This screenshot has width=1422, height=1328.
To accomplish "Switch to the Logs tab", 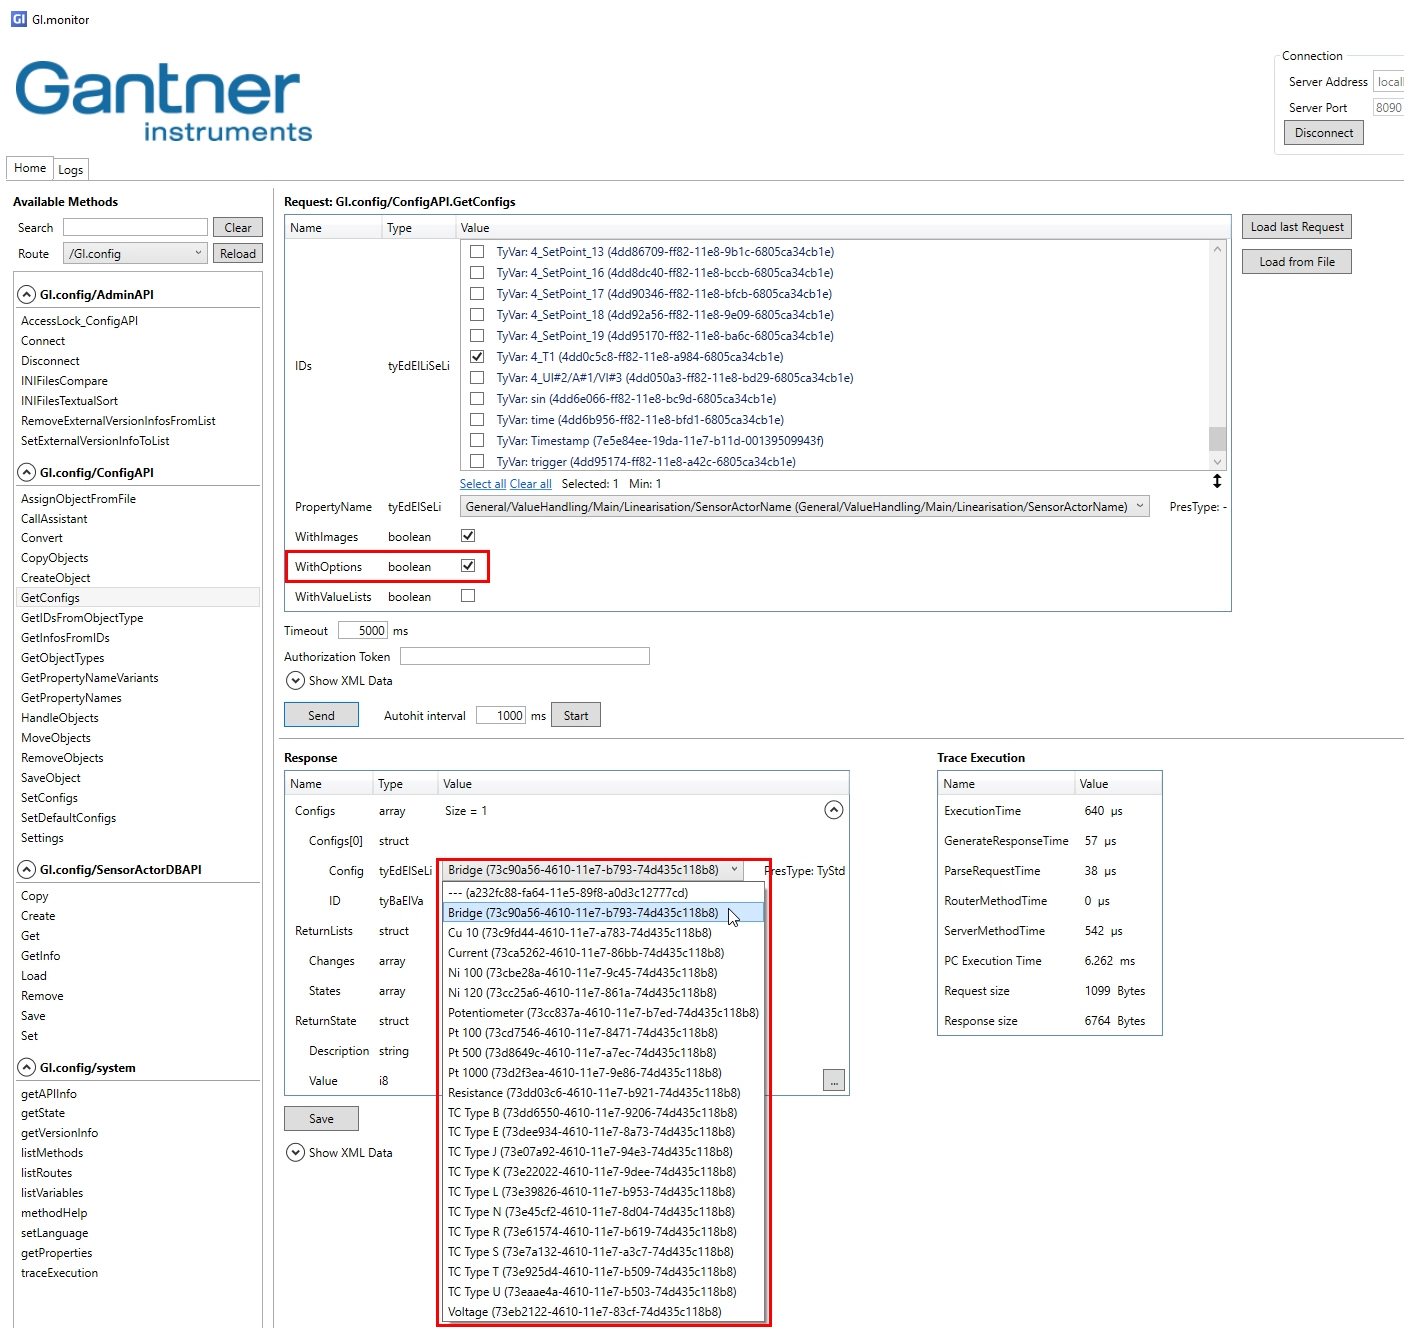I will pyautogui.click(x=70, y=170).
